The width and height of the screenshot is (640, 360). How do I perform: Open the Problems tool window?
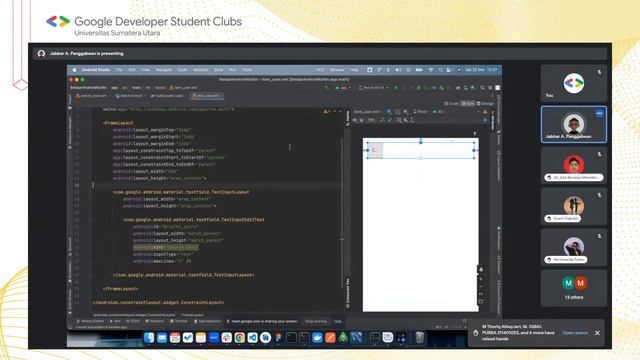(x=155, y=321)
